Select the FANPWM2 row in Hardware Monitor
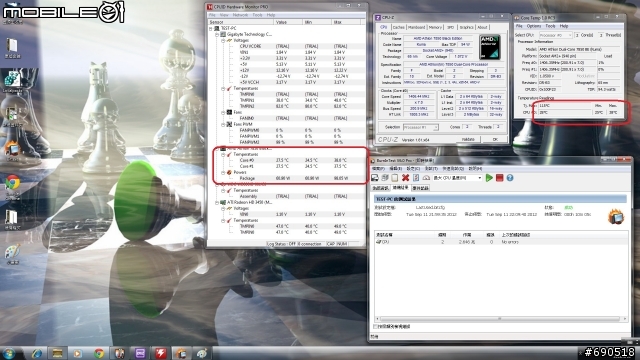The image size is (640, 360). [287, 142]
